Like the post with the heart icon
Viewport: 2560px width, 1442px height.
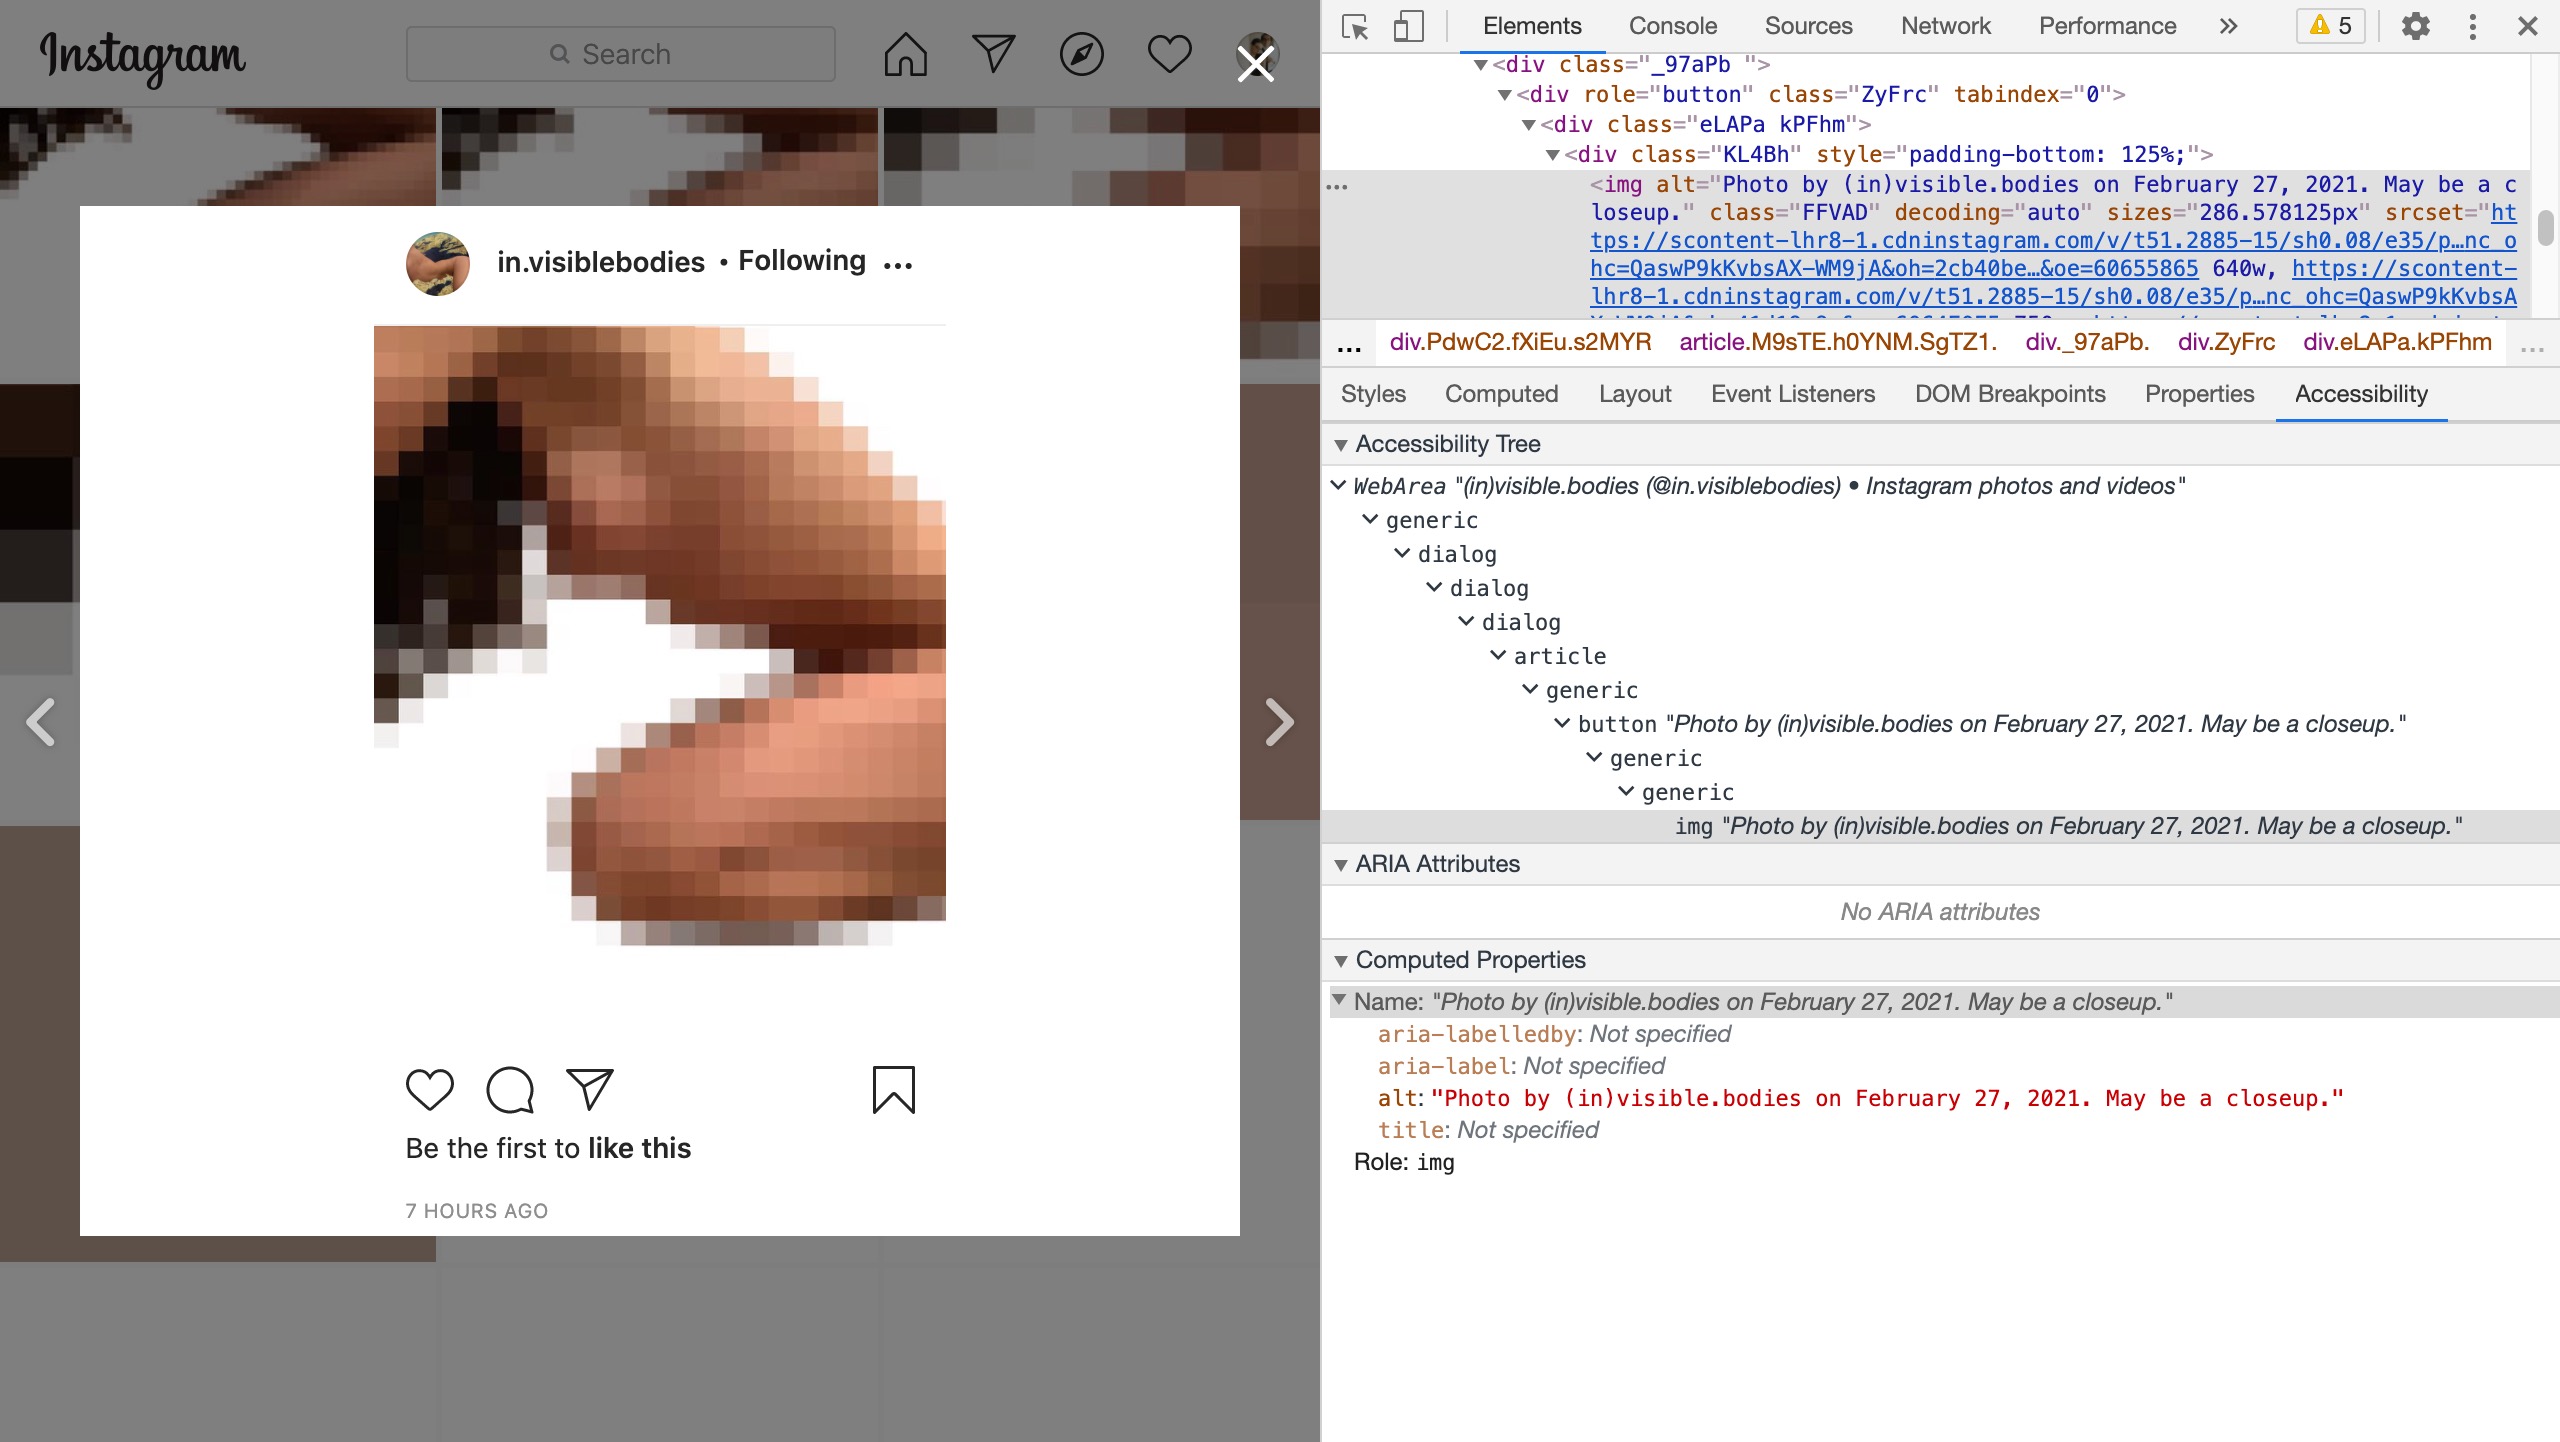click(x=430, y=1089)
